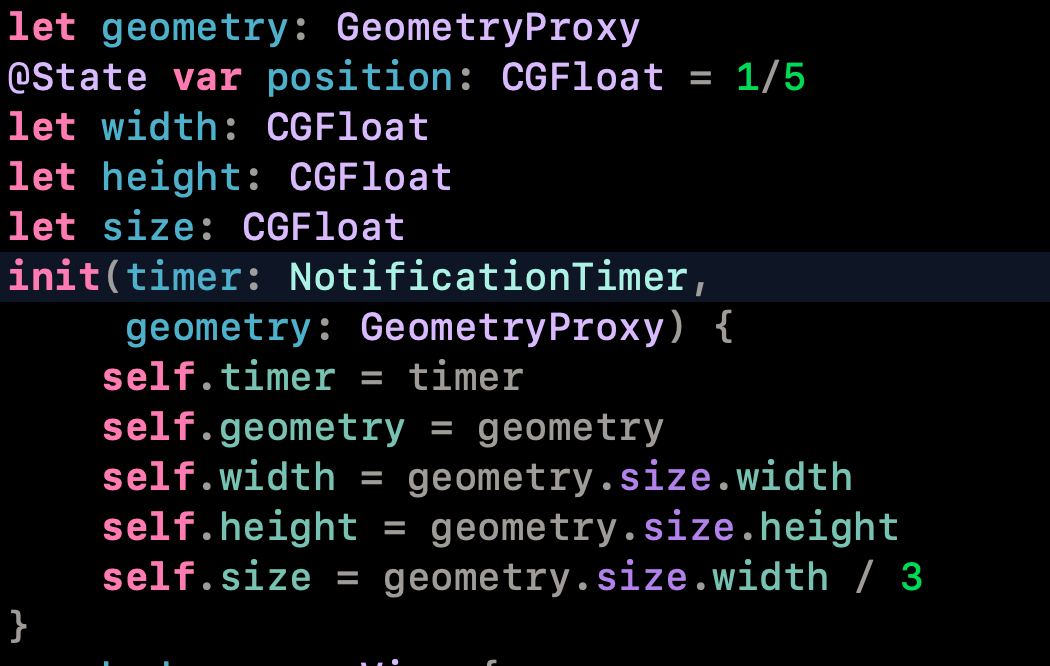Click 'position' variable name
1050x666 pixels.
[360, 78]
